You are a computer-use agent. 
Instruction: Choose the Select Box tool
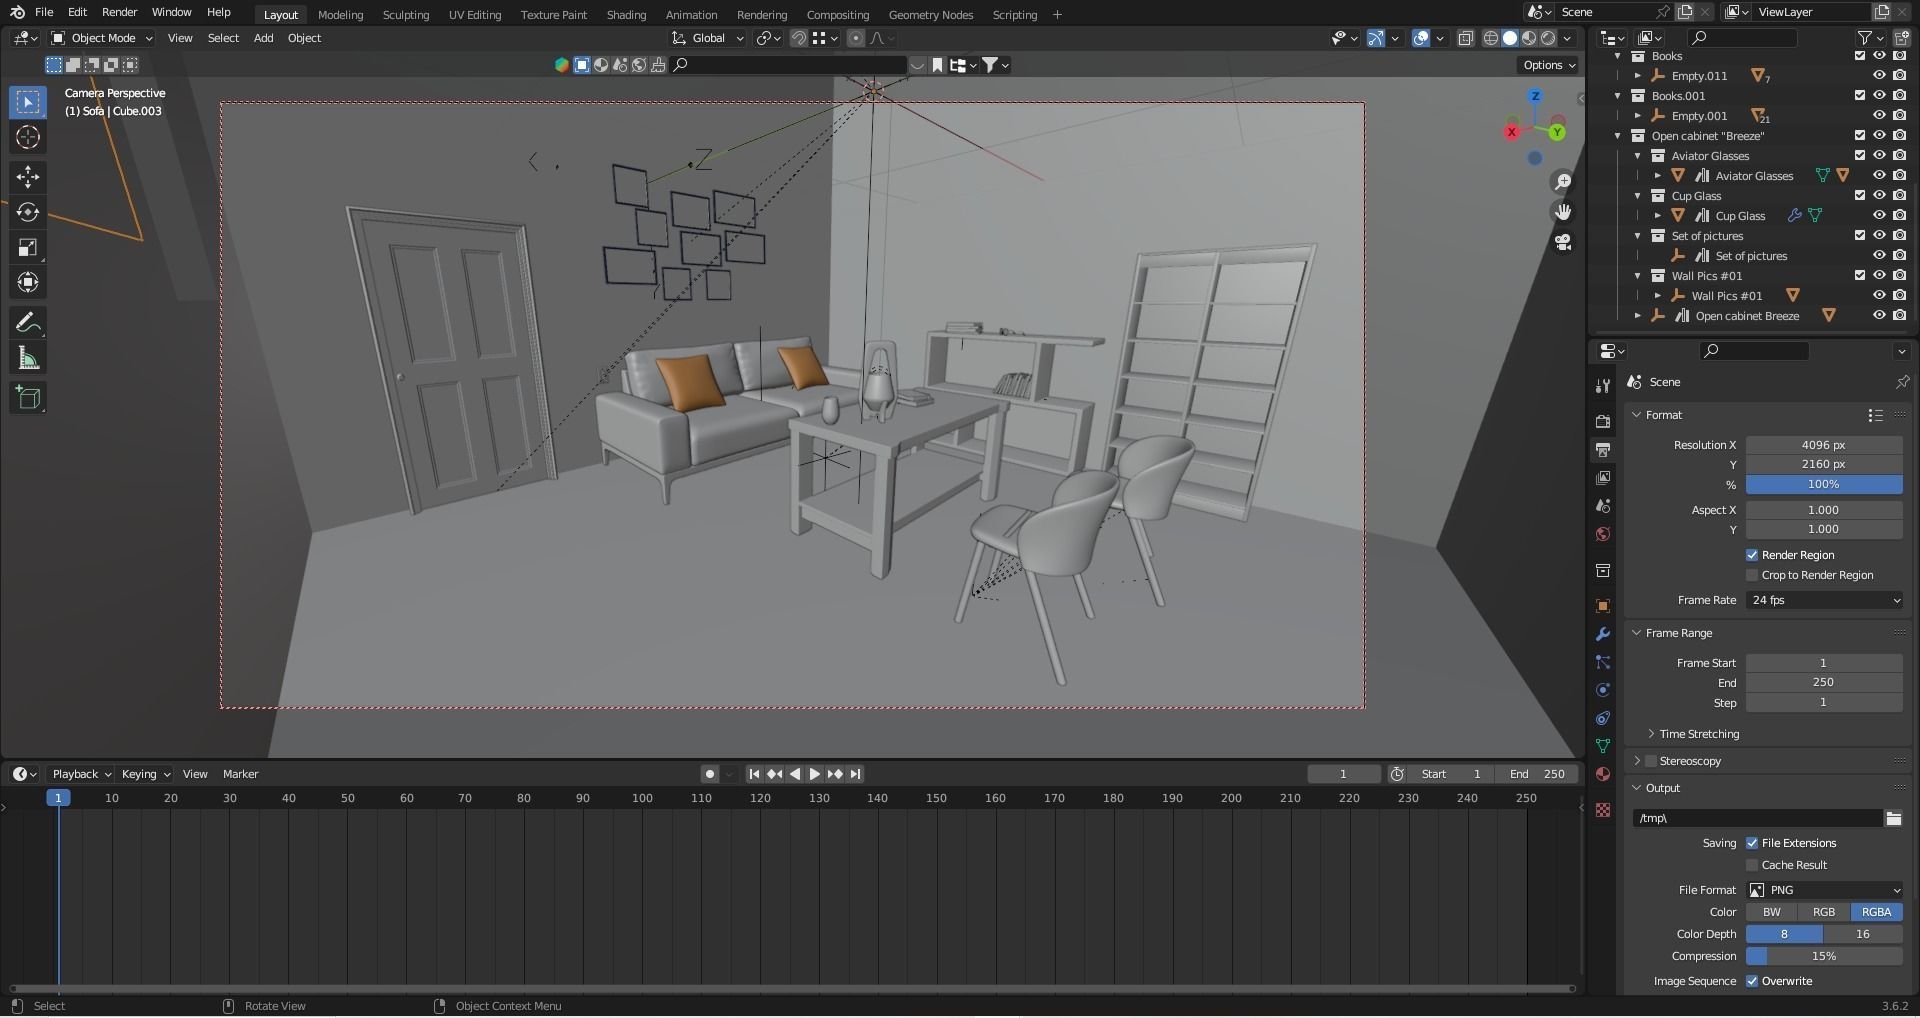pyautogui.click(x=28, y=102)
